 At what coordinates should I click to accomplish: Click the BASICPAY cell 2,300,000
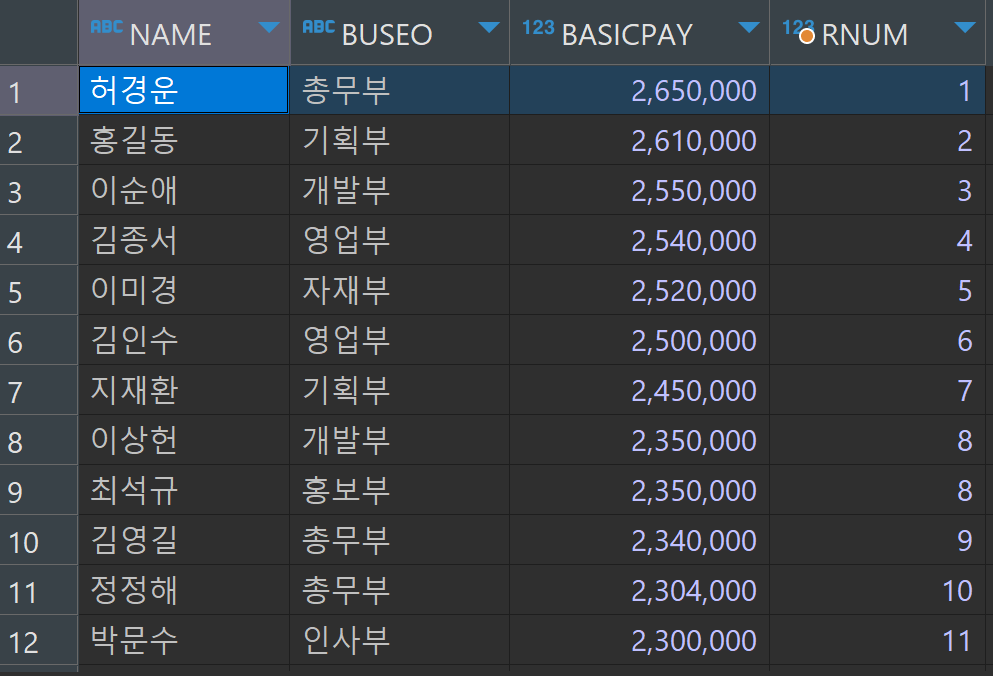pos(640,641)
